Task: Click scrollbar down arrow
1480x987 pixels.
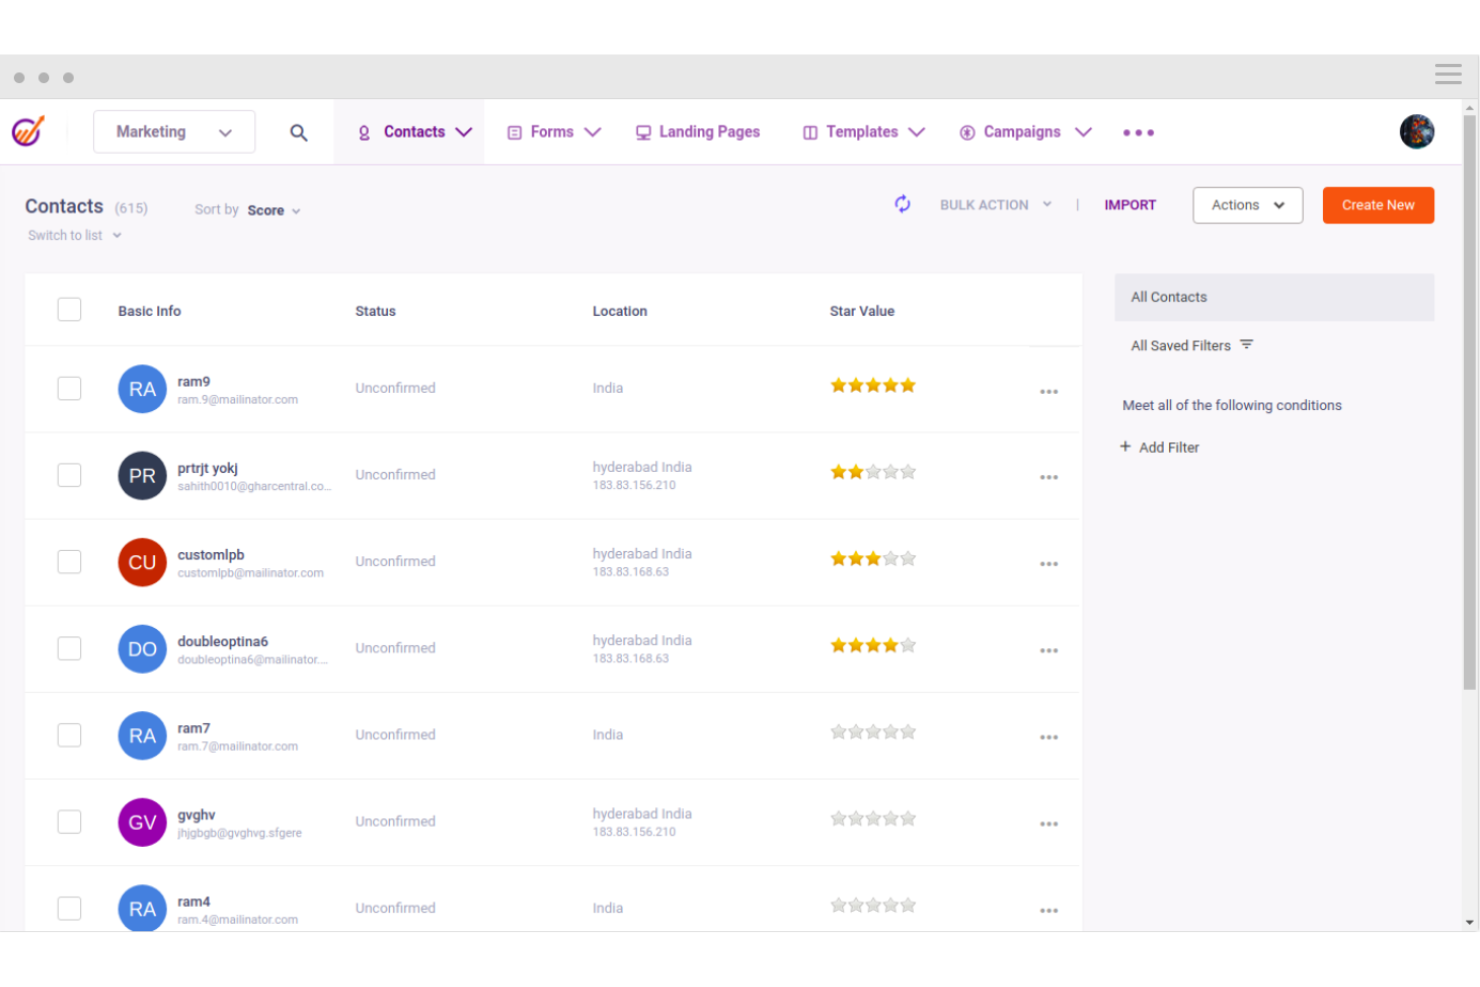Action: click(1469, 922)
